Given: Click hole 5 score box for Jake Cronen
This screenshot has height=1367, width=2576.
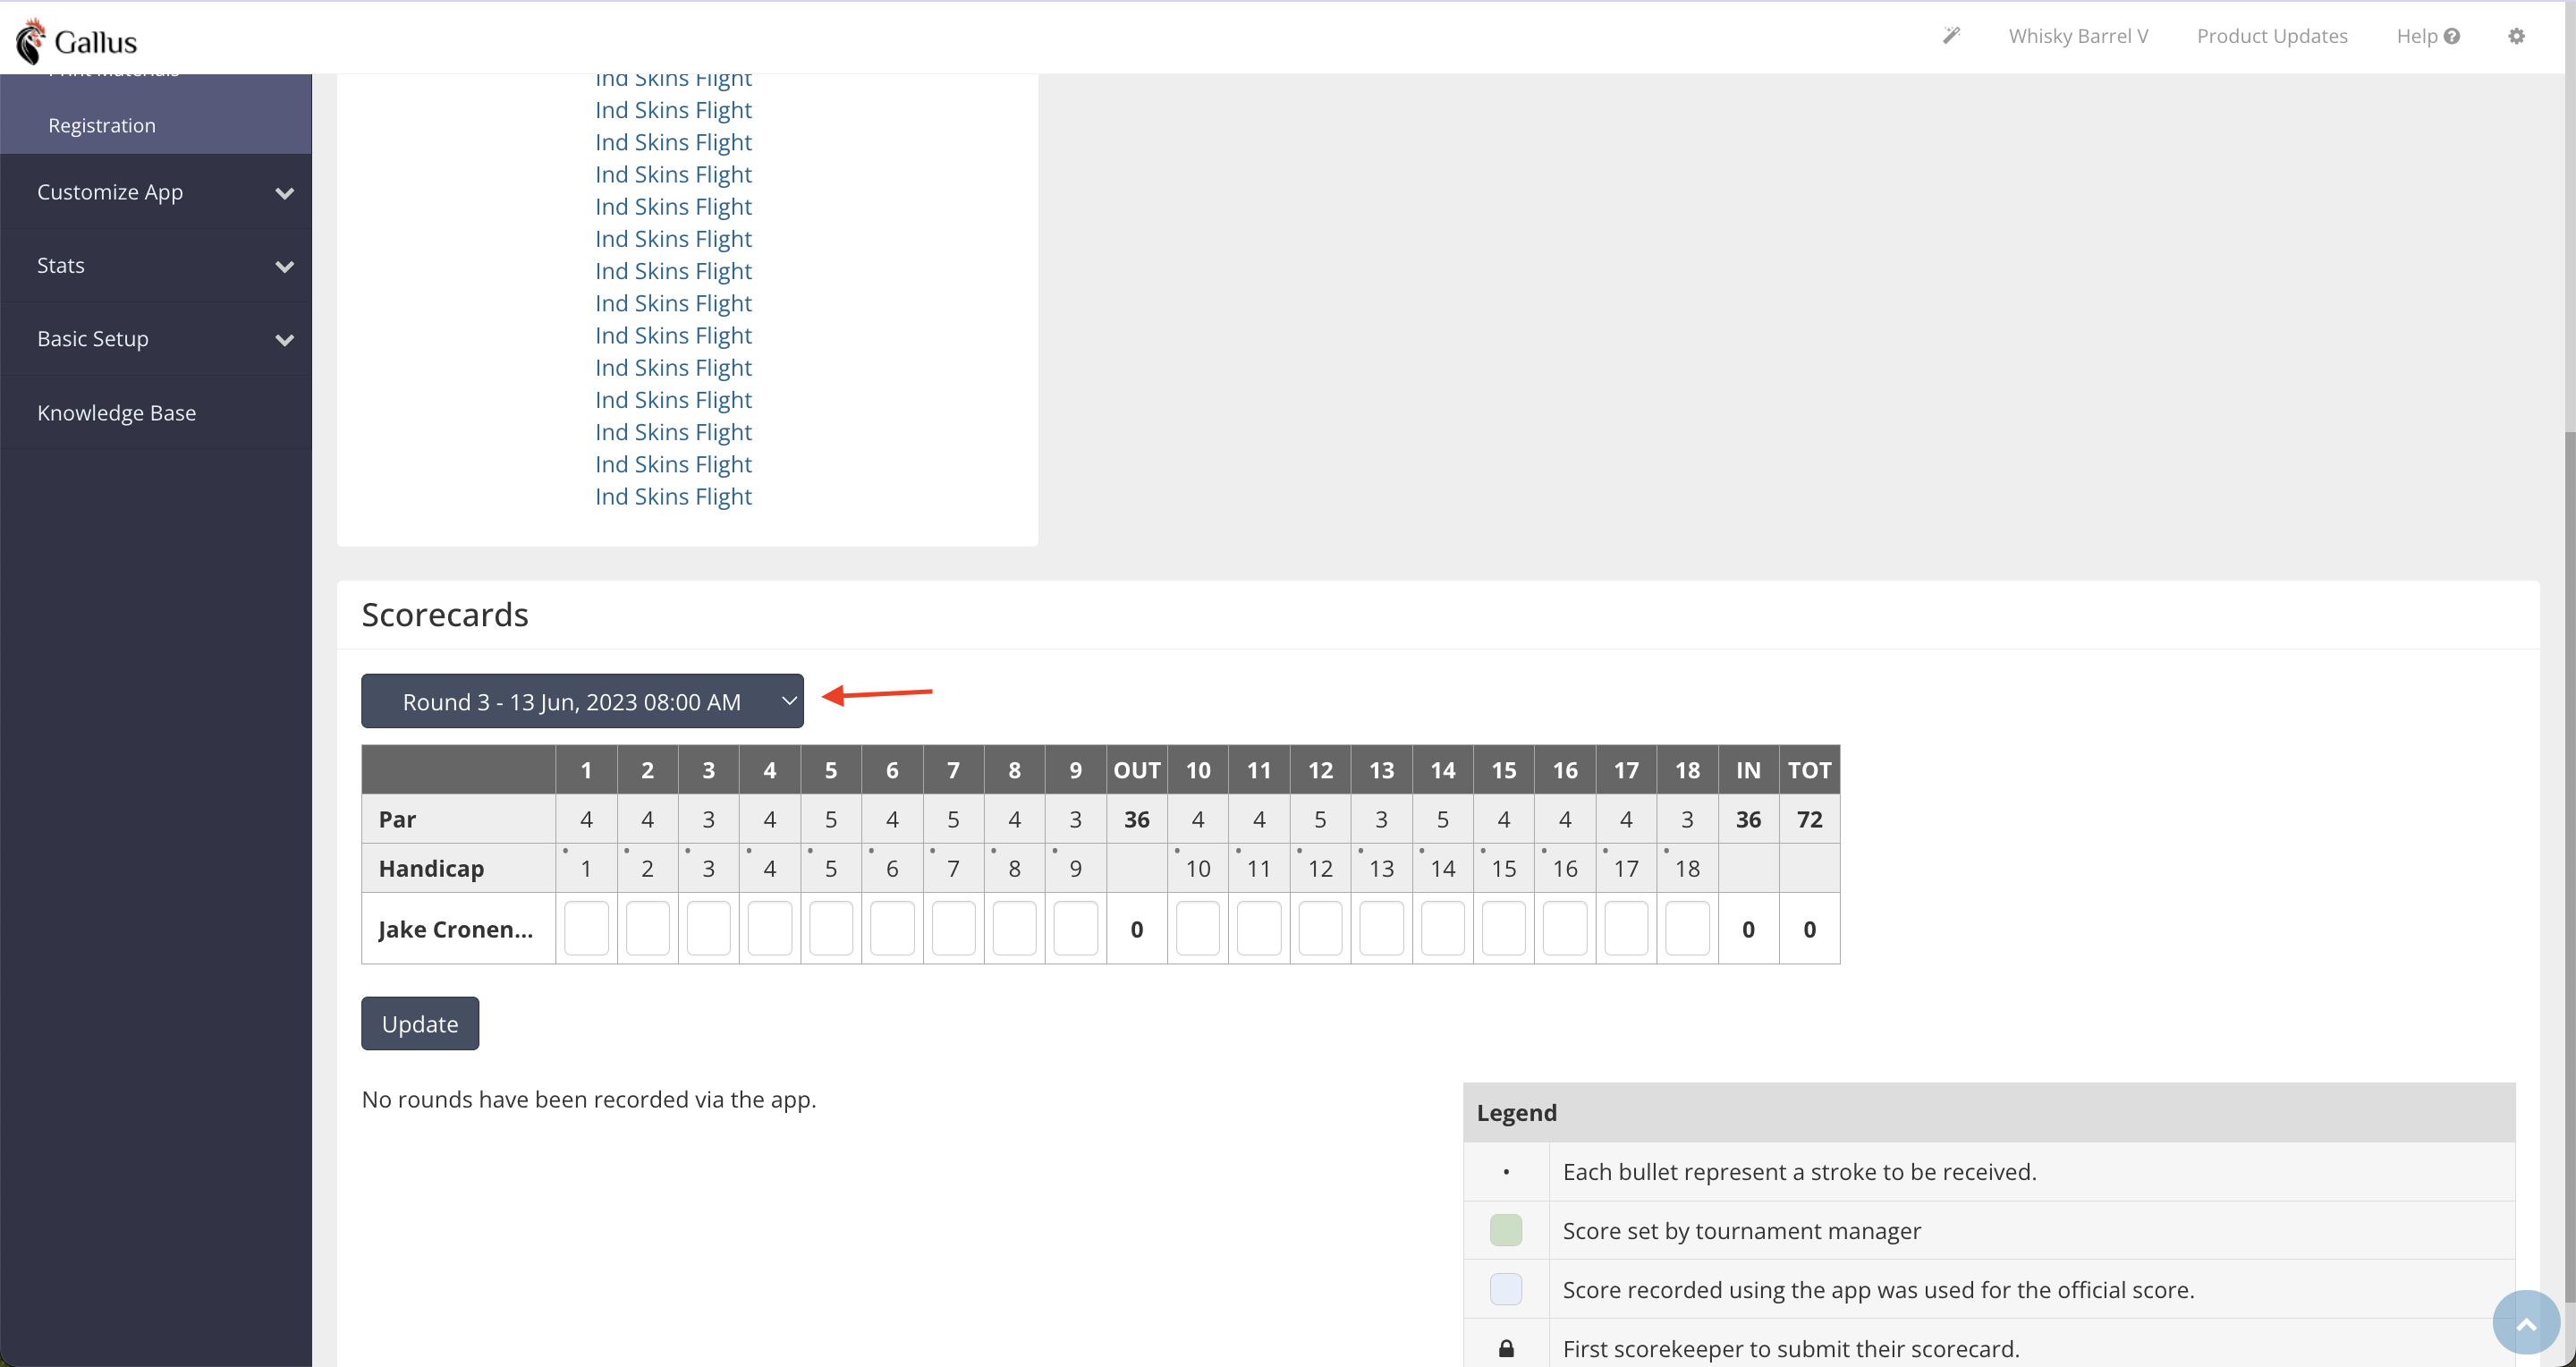Looking at the screenshot, I should (x=830, y=928).
